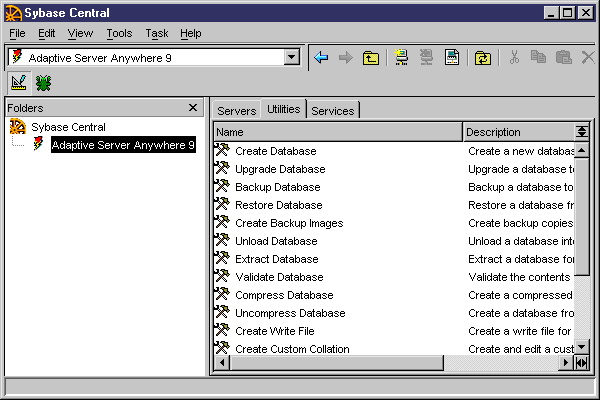This screenshot has height=400, width=600.
Task: Click the Back arrow toolbar icon
Action: click(321, 58)
